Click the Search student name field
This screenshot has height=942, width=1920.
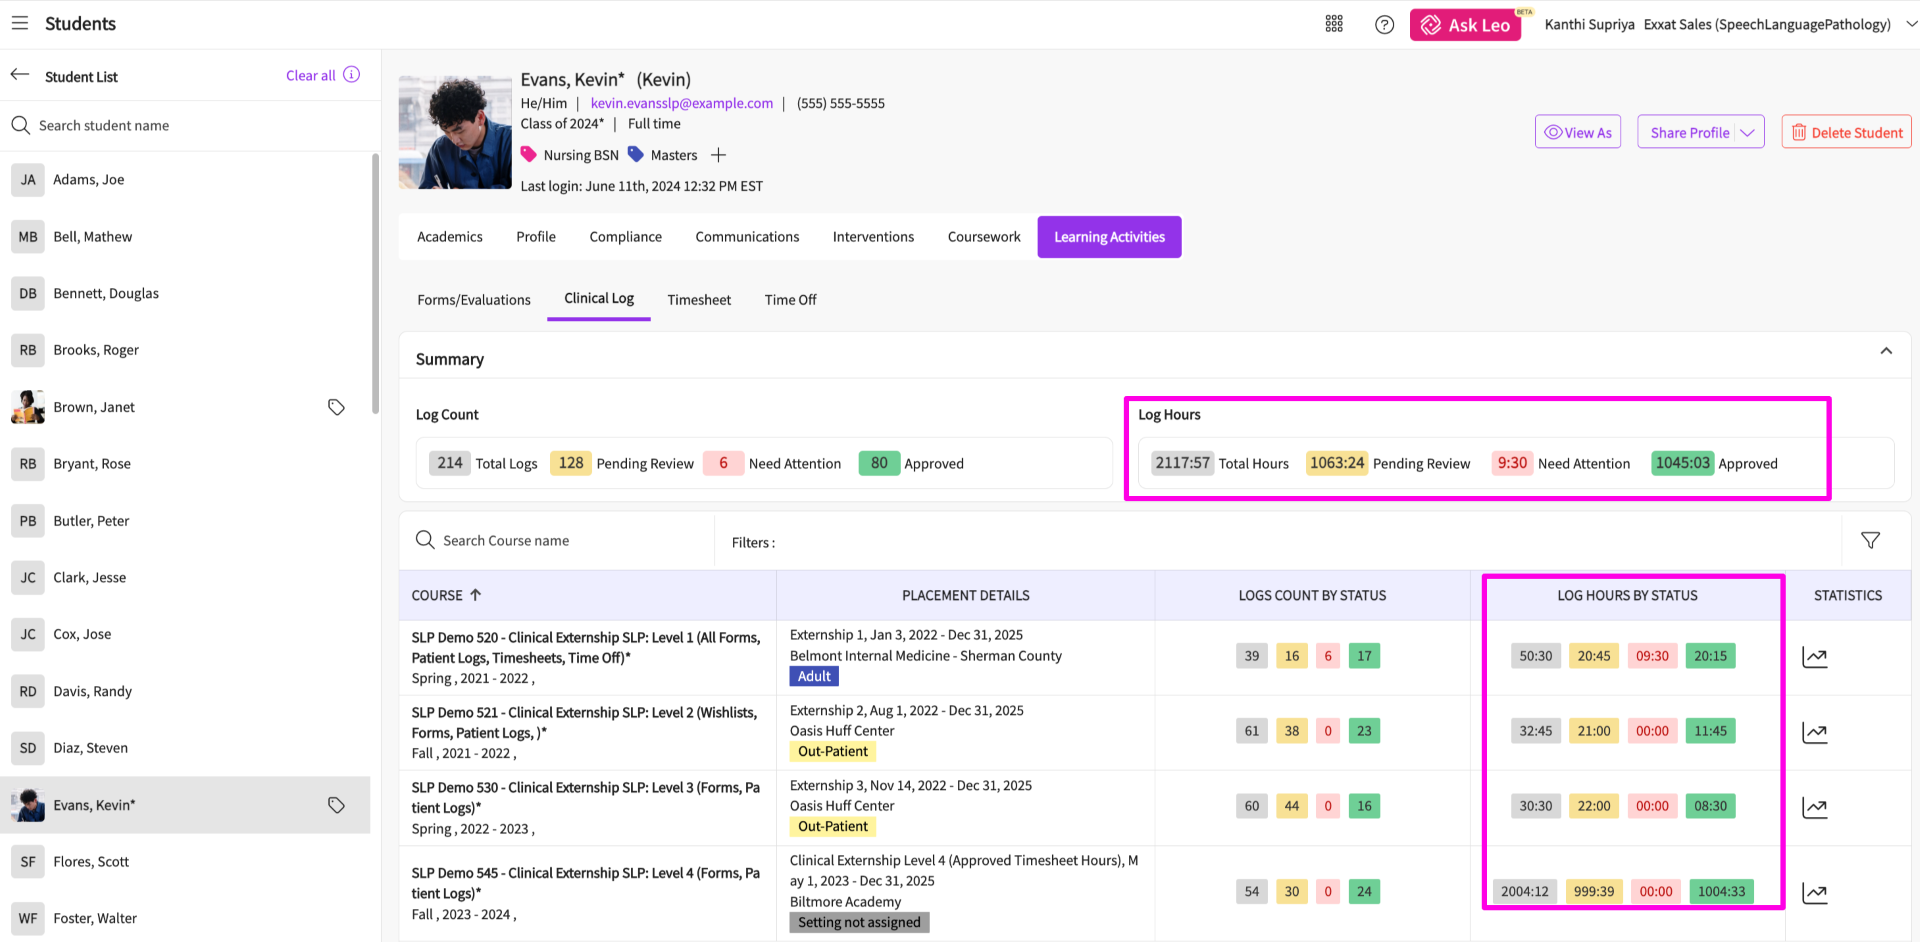[x=190, y=126]
